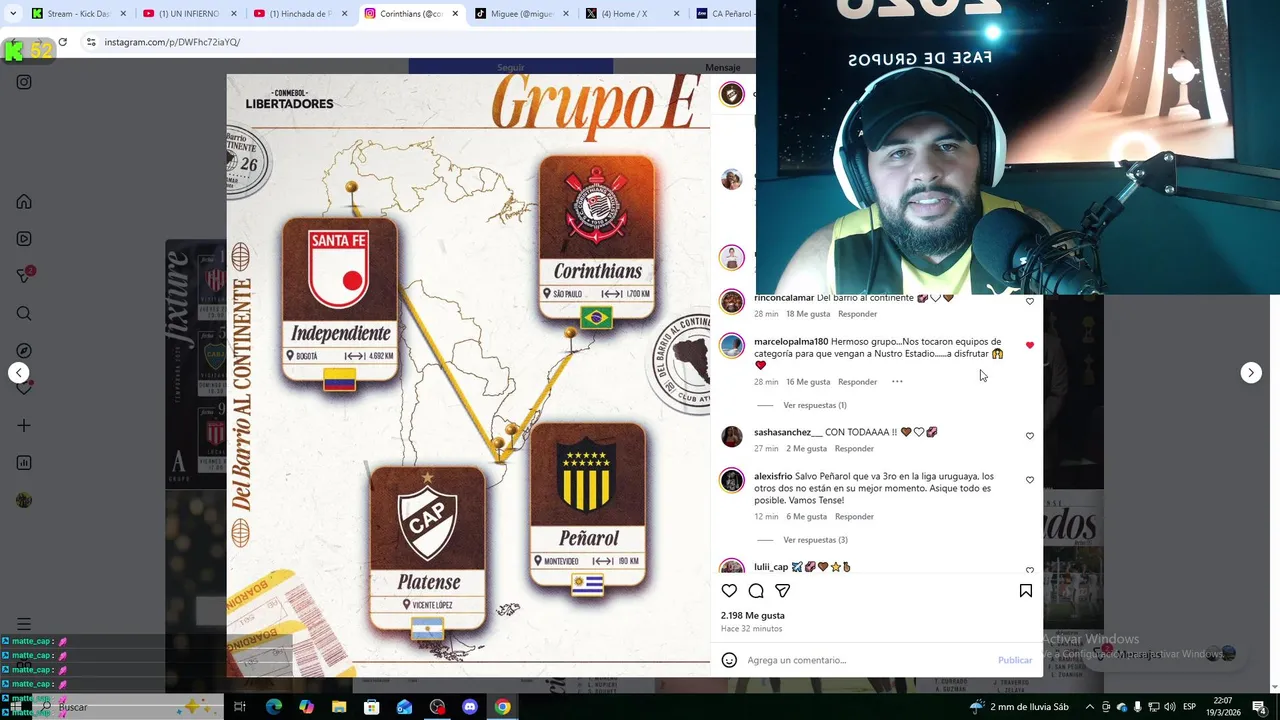Open marcelopalma180 username link
1280x720 pixels.
click(791, 342)
